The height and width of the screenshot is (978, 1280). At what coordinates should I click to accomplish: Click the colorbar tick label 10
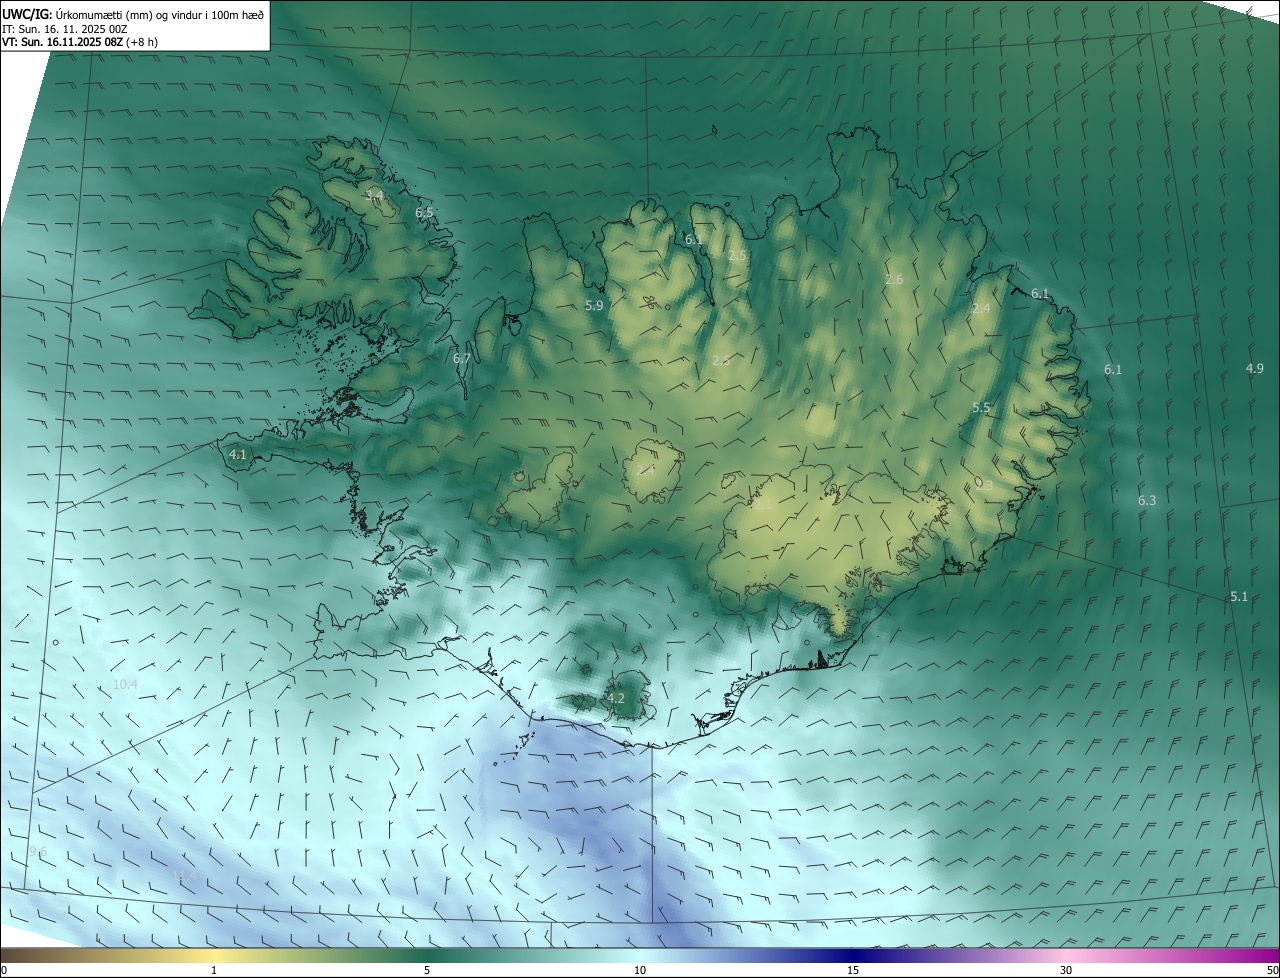click(640, 970)
